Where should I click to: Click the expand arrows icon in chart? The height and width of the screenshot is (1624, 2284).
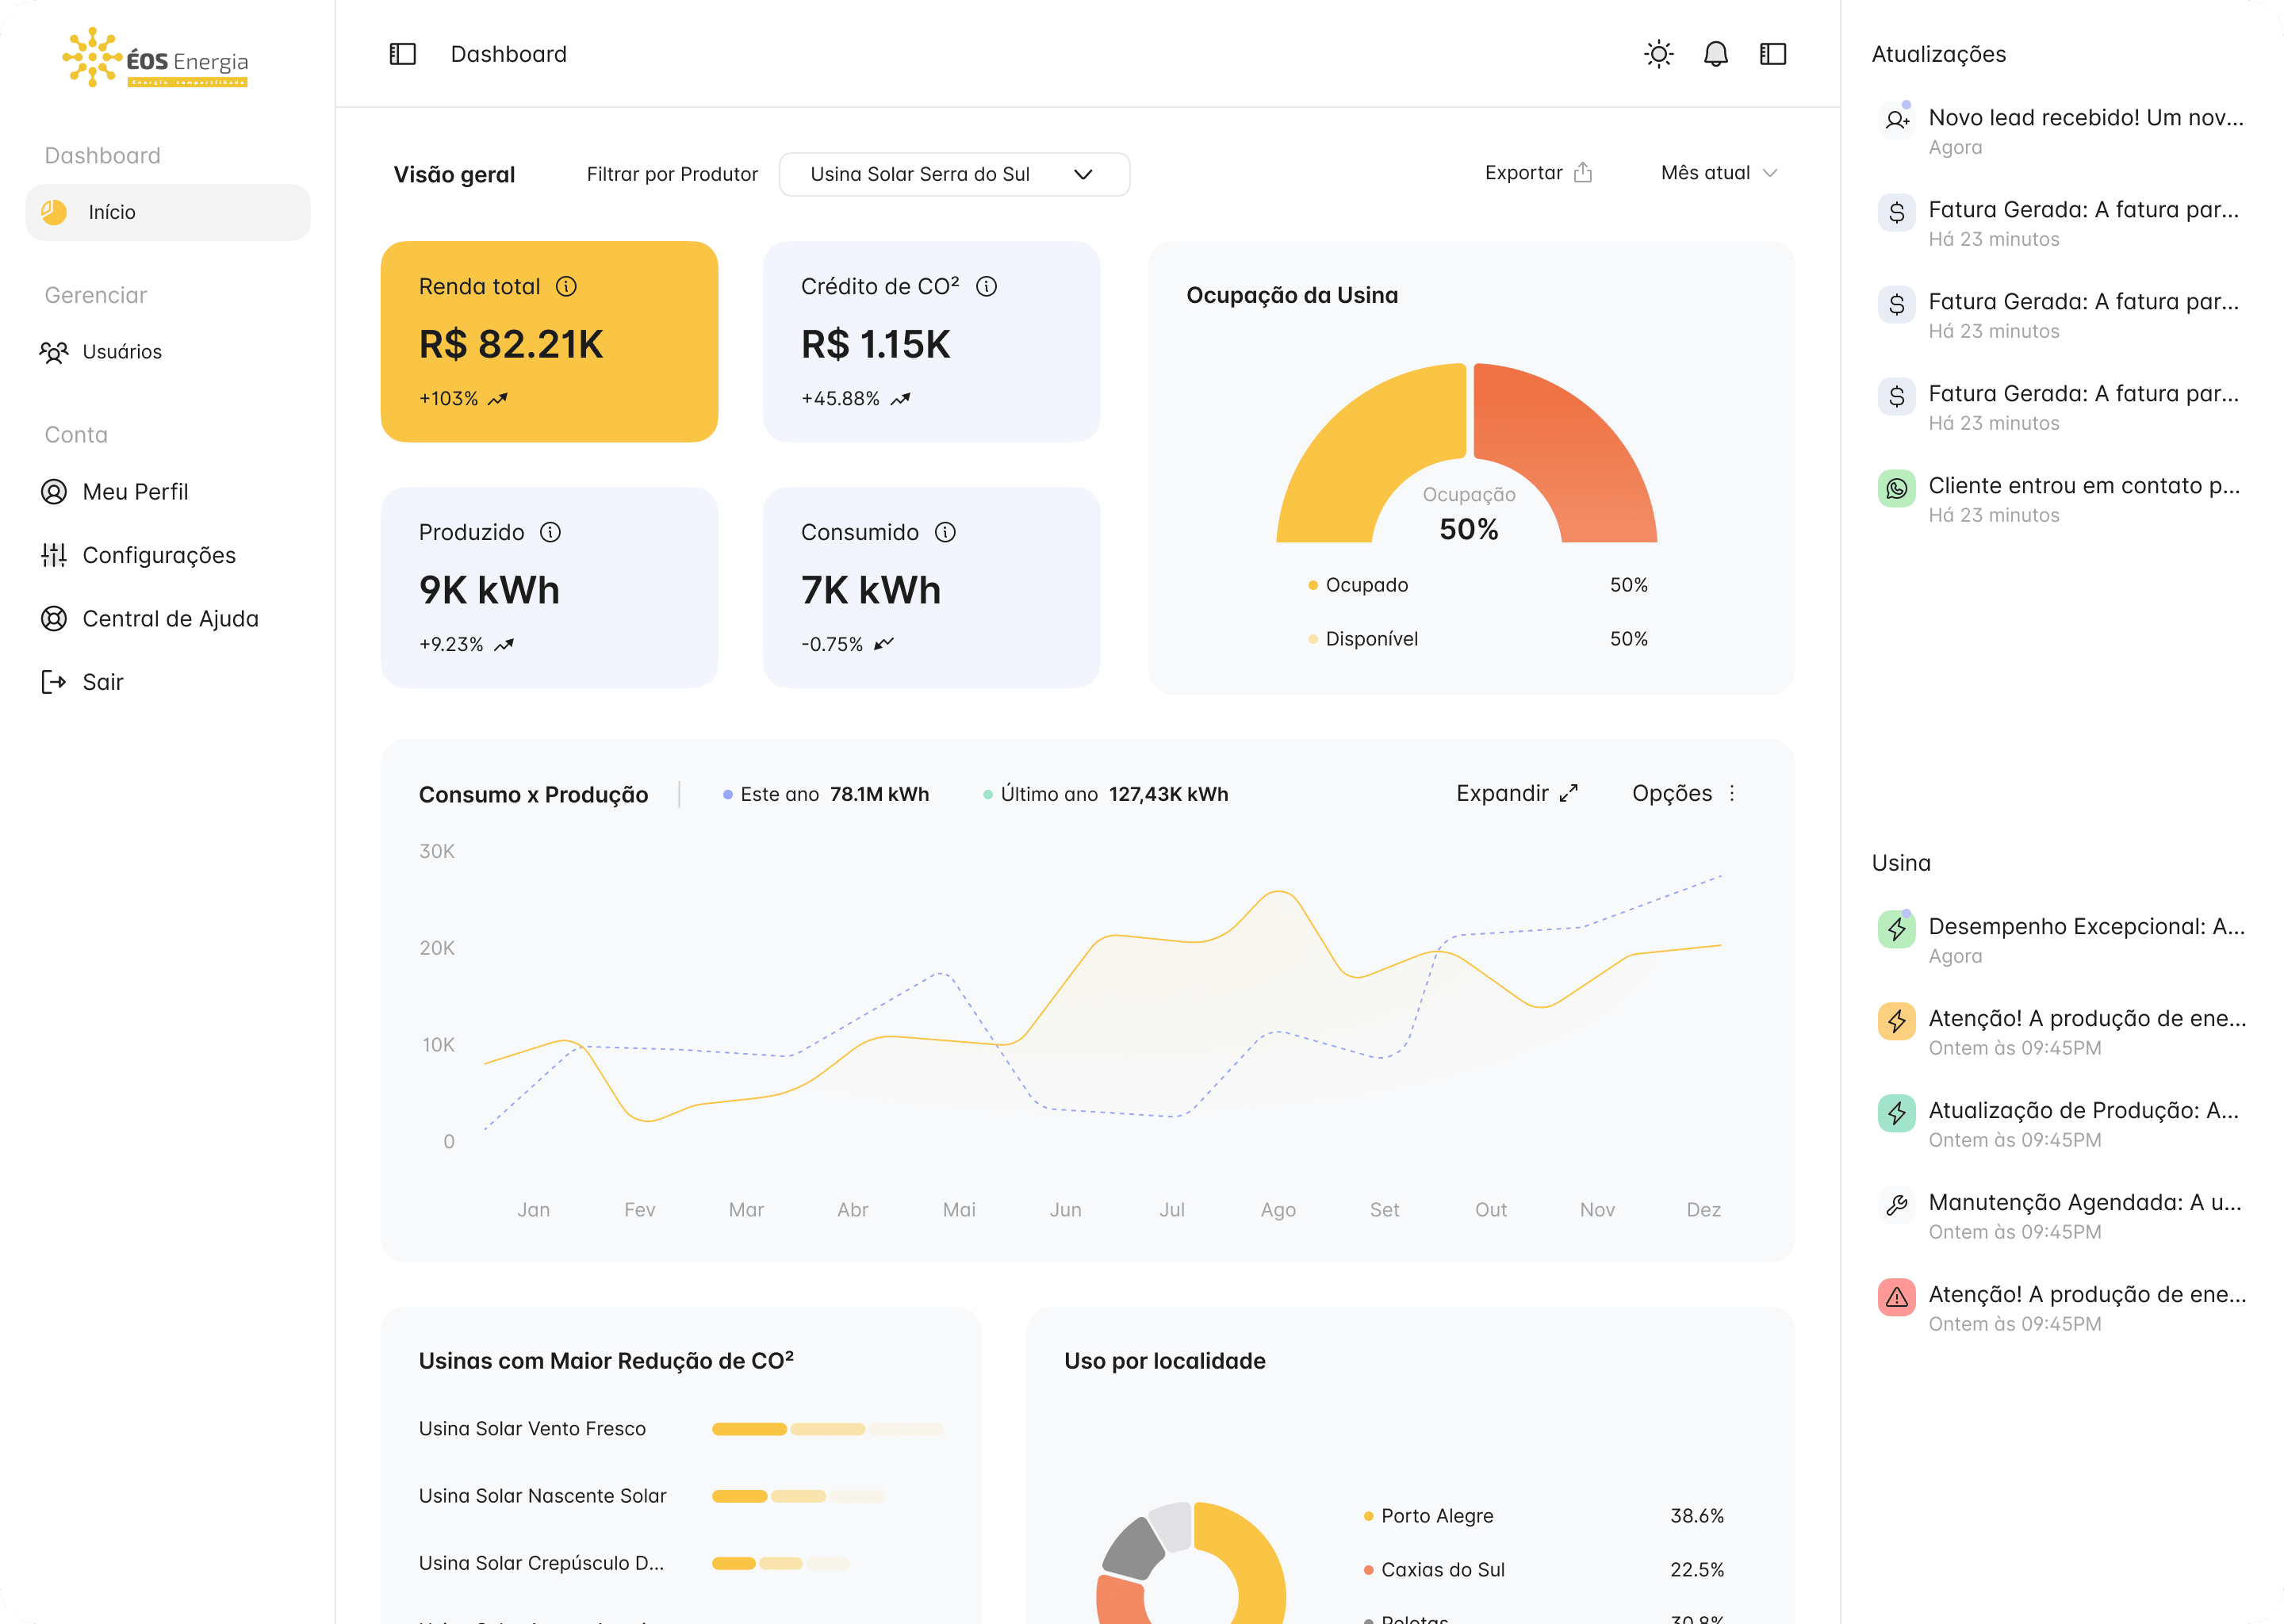tap(1568, 793)
